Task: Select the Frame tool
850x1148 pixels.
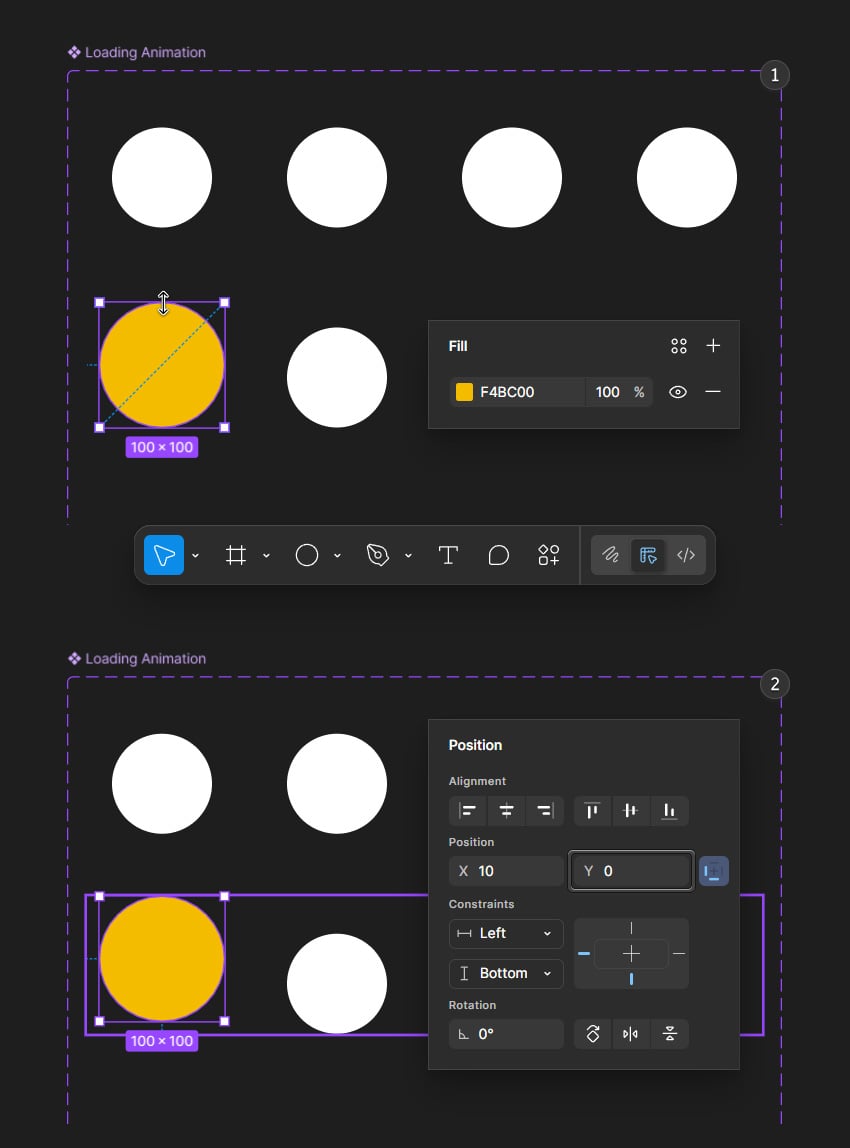Action: [x=236, y=555]
